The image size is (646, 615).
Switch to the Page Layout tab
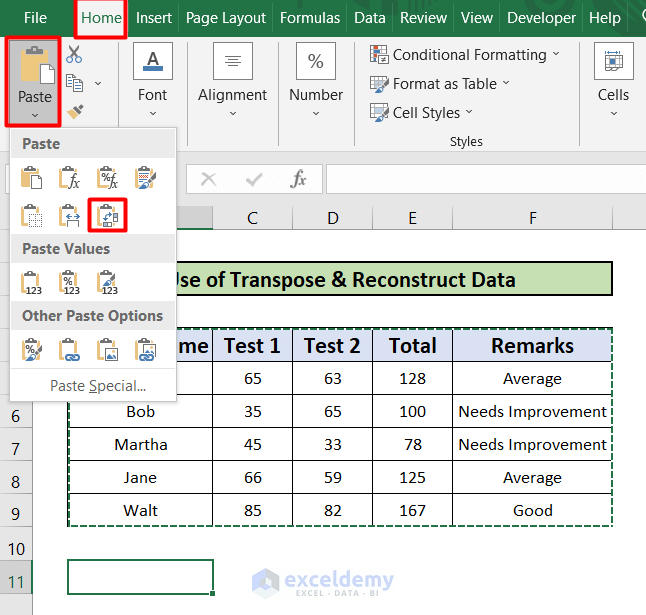click(x=226, y=18)
